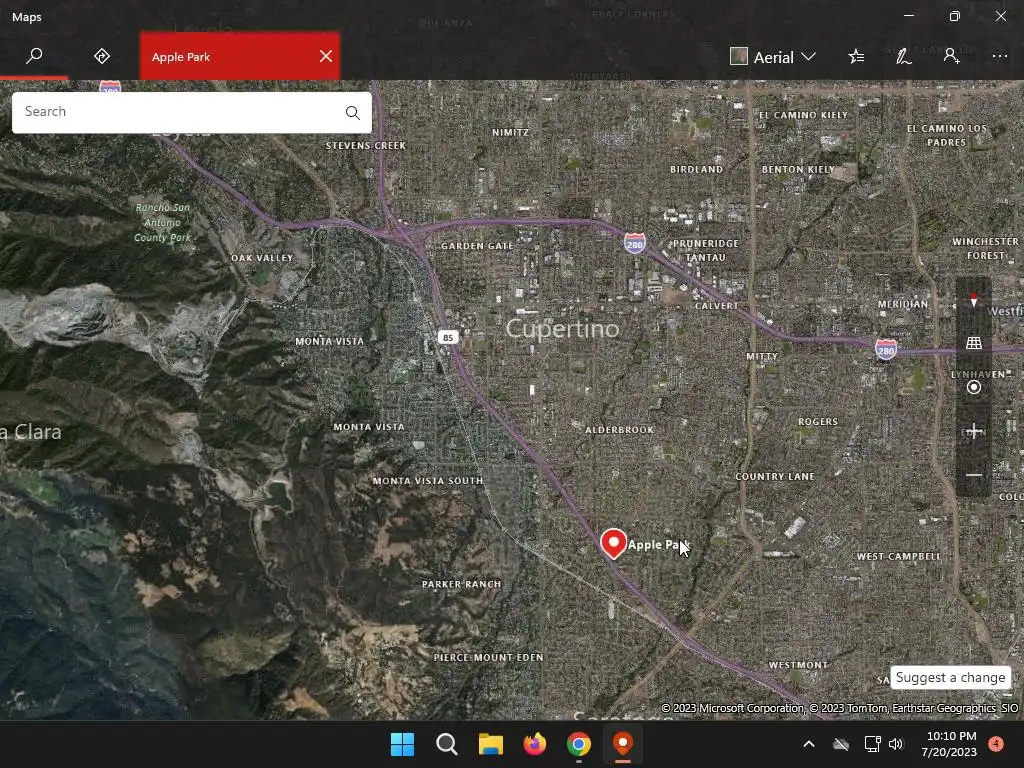Open the volume control in system tray

point(896,744)
